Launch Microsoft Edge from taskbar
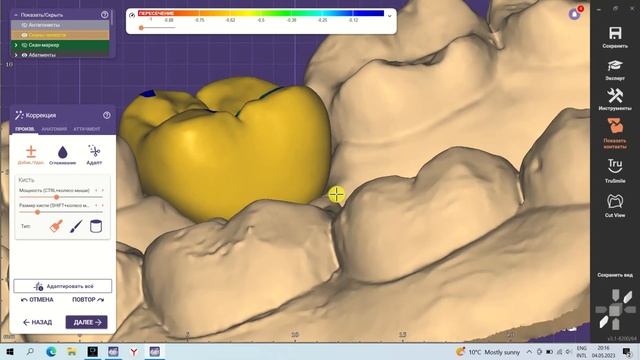 coord(51,351)
